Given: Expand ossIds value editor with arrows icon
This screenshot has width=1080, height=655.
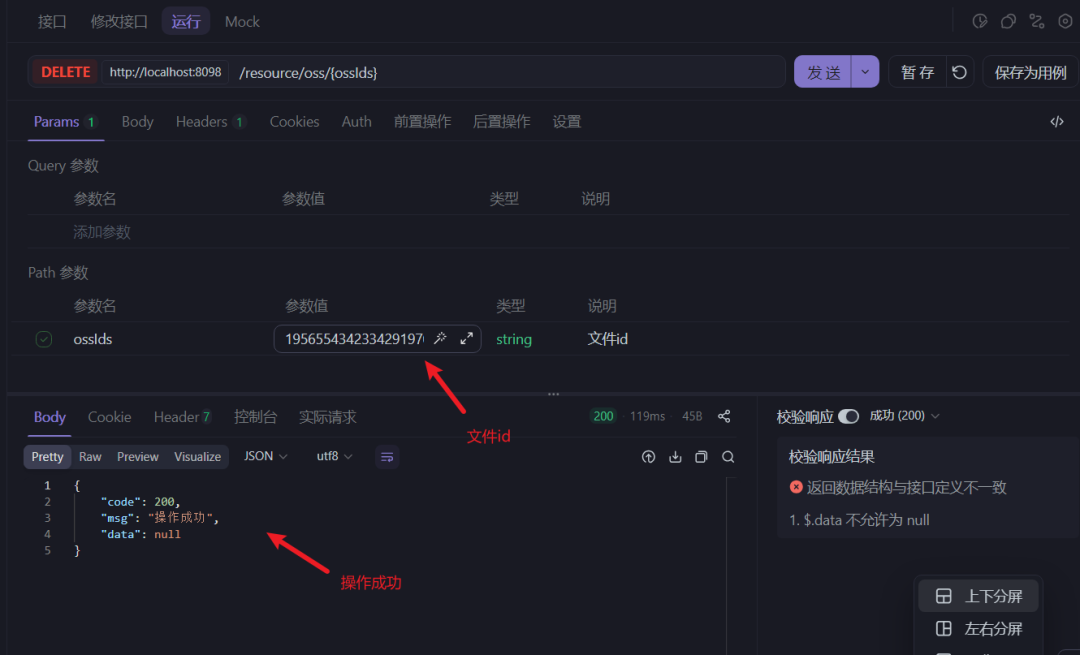Looking at the screenshot, I should 466,338.
